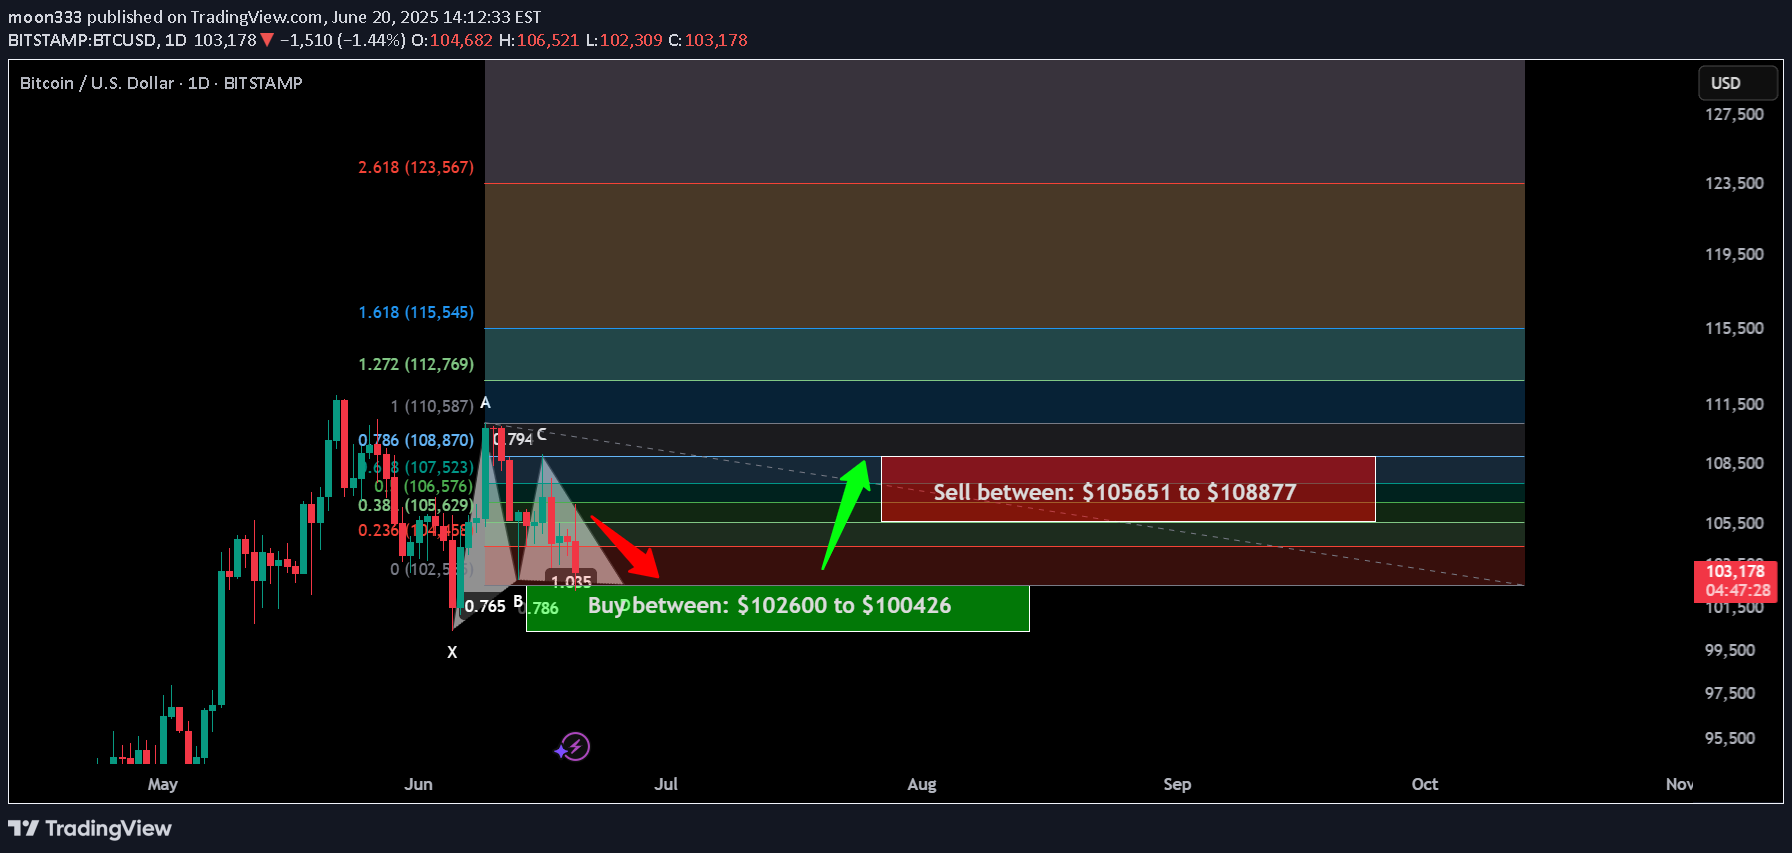Select the green Buy between zone box
1792x853 pixels.
pos(778,608)
